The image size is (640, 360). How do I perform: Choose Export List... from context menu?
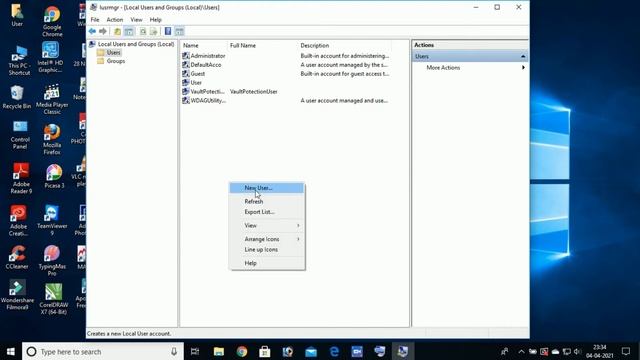(267, 212)
